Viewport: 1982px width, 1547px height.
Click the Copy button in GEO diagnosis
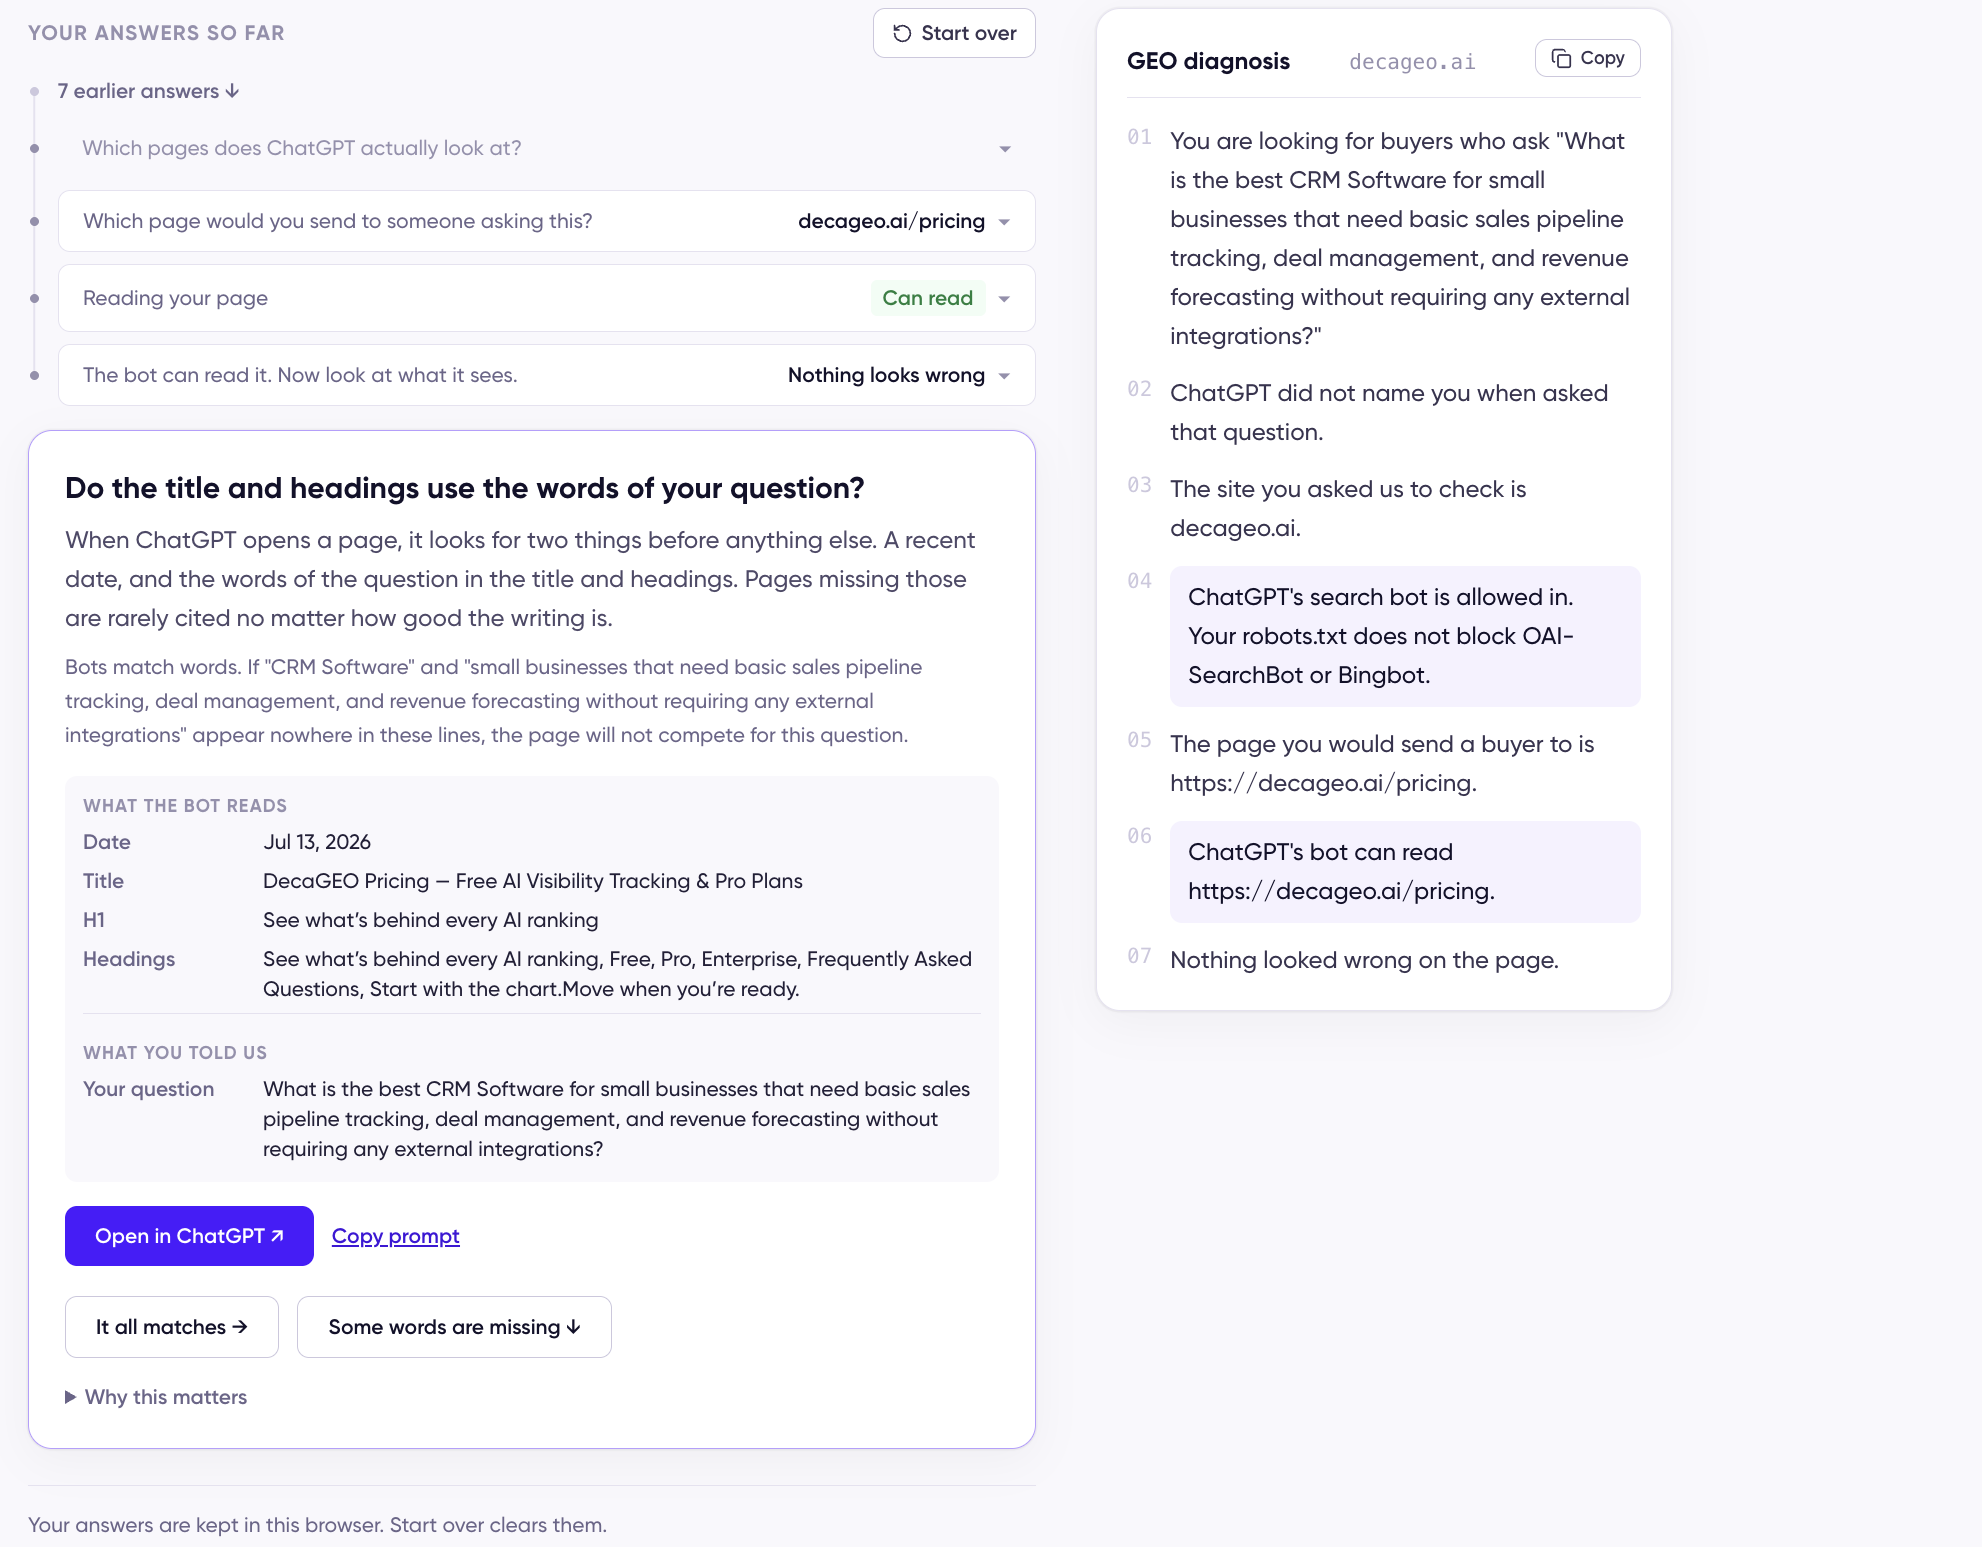pyautogui.click(x=1587, y=58)
